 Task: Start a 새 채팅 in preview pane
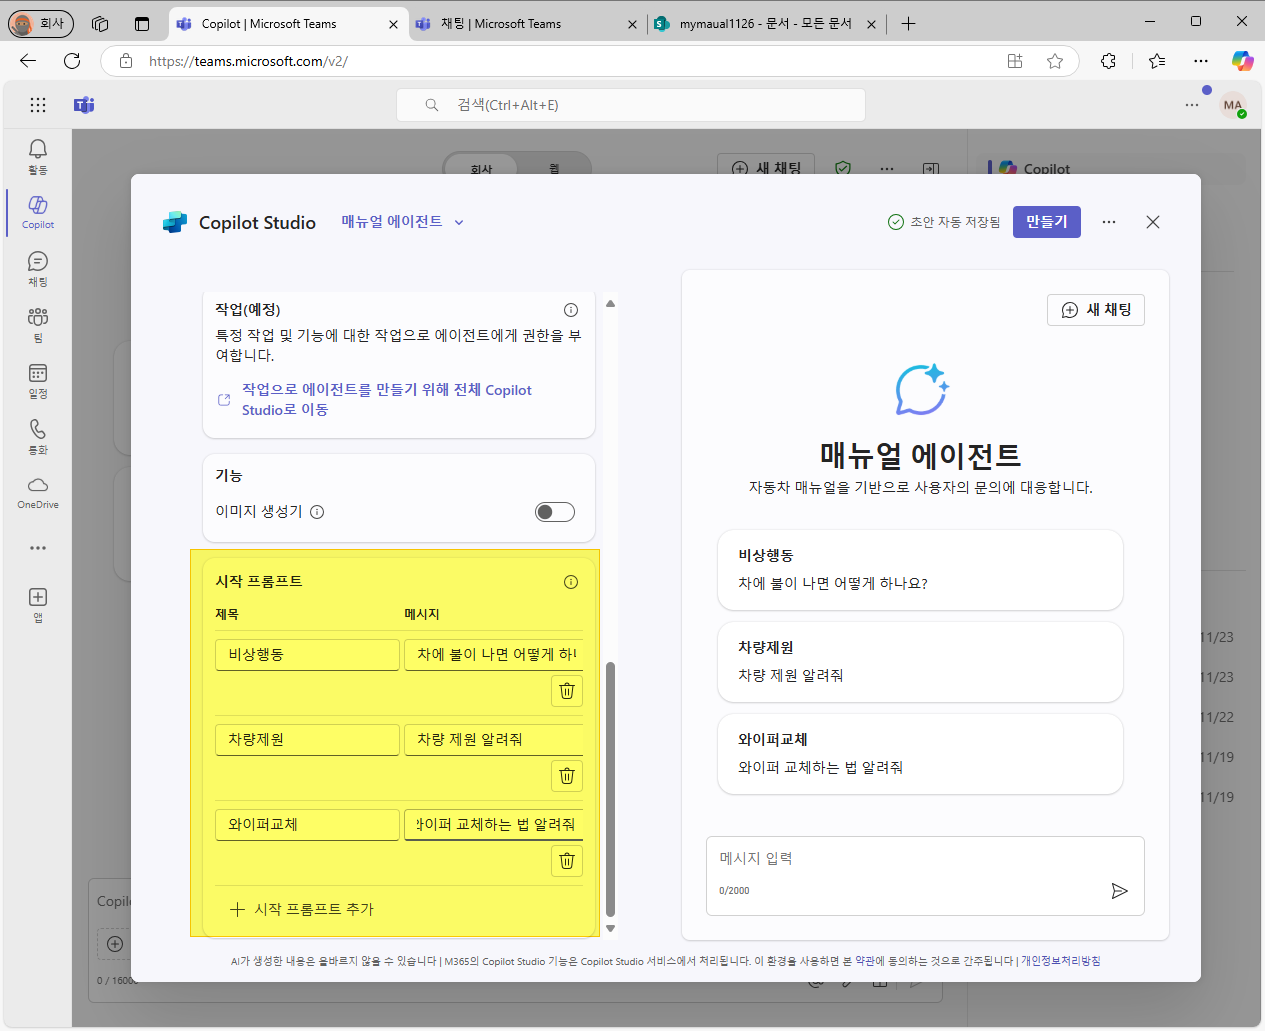click(x=1096, y=310)
